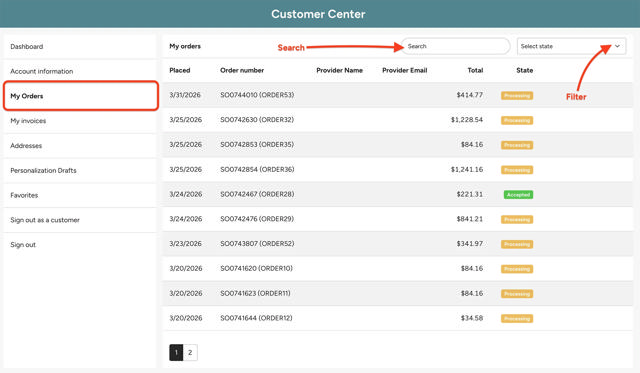Screen dimensions: 640x373
Task: Open order SO0742630 (ORDER32)
Action: point(257,120)
